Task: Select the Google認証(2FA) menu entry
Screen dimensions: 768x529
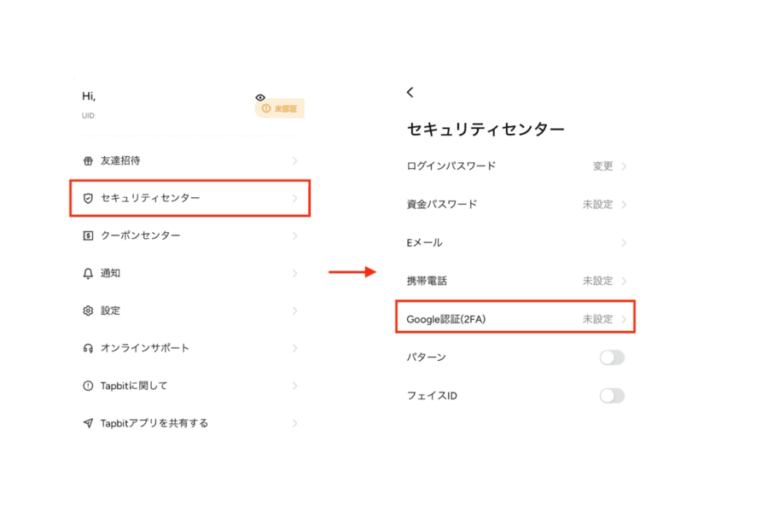Action: (515, 319)
